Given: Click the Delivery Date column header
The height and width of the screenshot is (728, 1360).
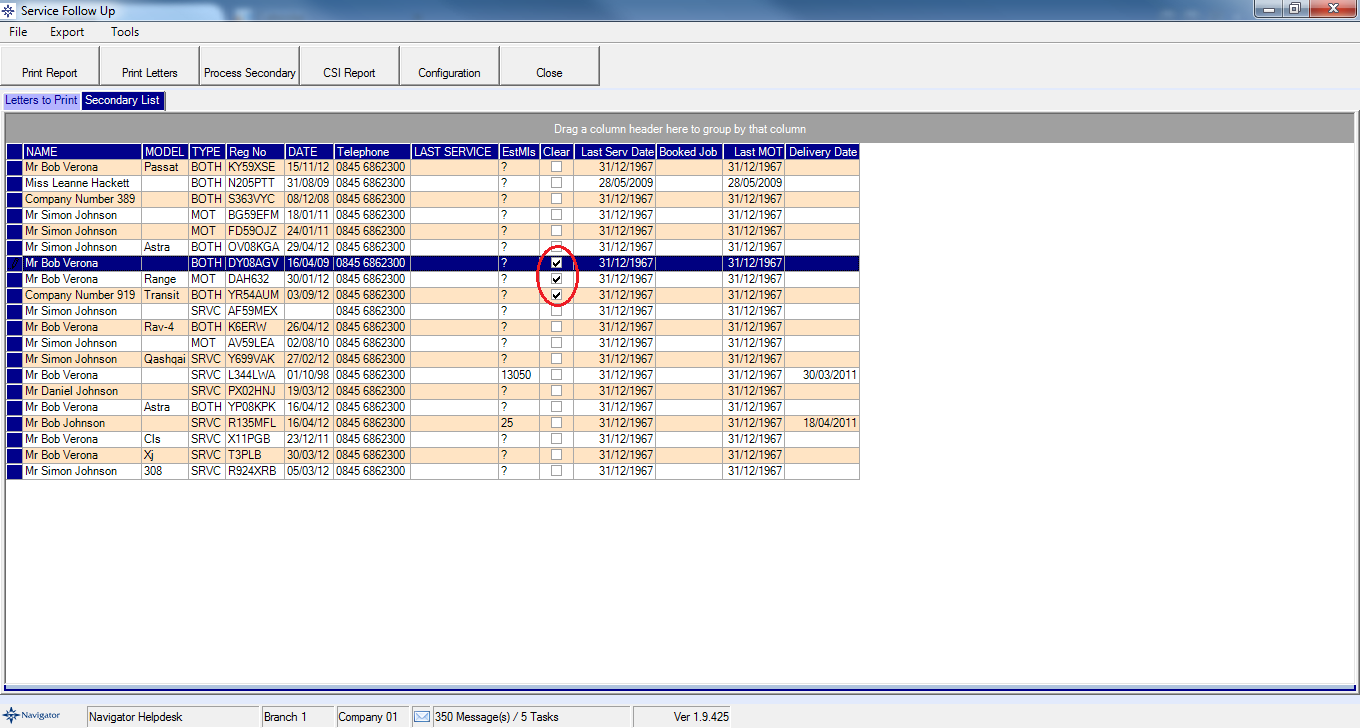Looking at the screenshot, I should 822,152.
